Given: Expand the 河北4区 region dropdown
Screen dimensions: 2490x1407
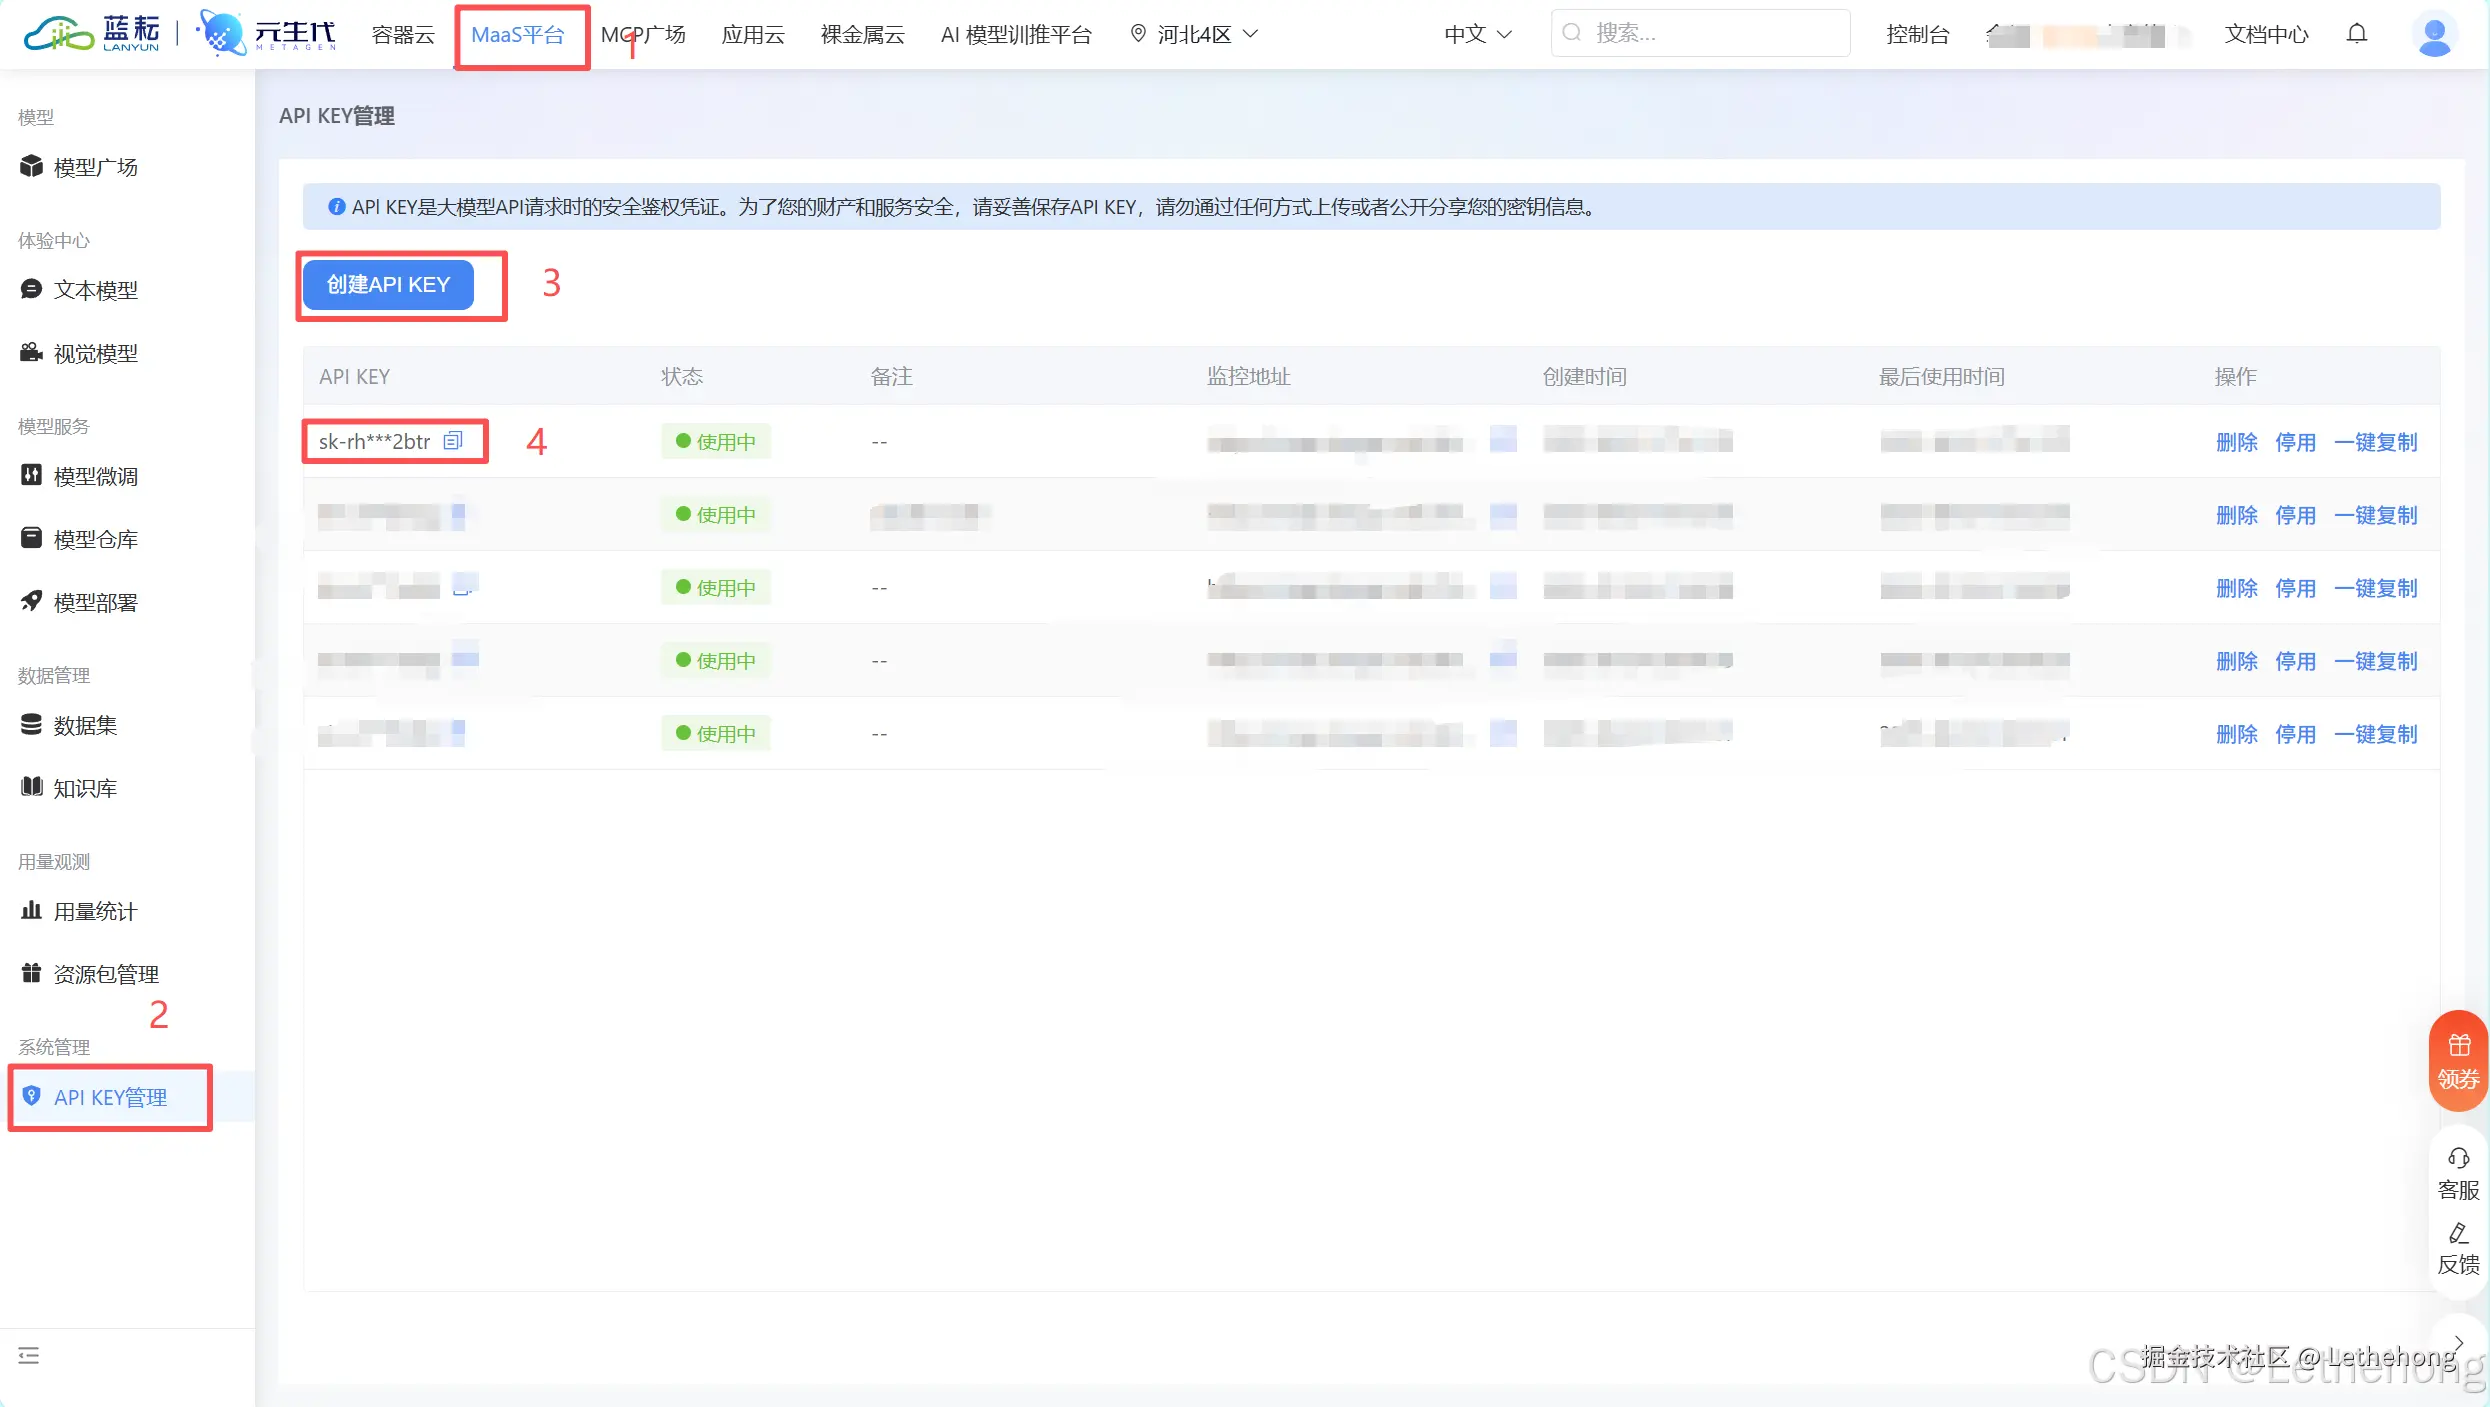Looking at the screenshot, I should pyautogui.click(x=1194, y=34).
